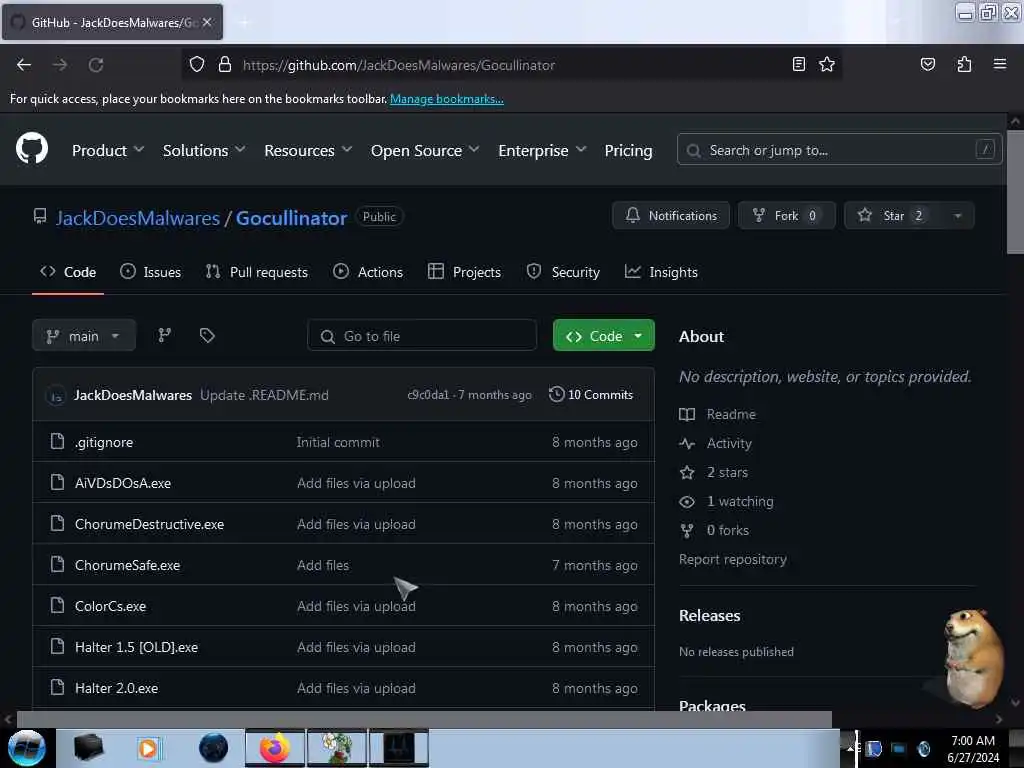This screenshot has width=1024, height=768.
Task: Open the Pocket save icon
Action: [x=927, y=64]
